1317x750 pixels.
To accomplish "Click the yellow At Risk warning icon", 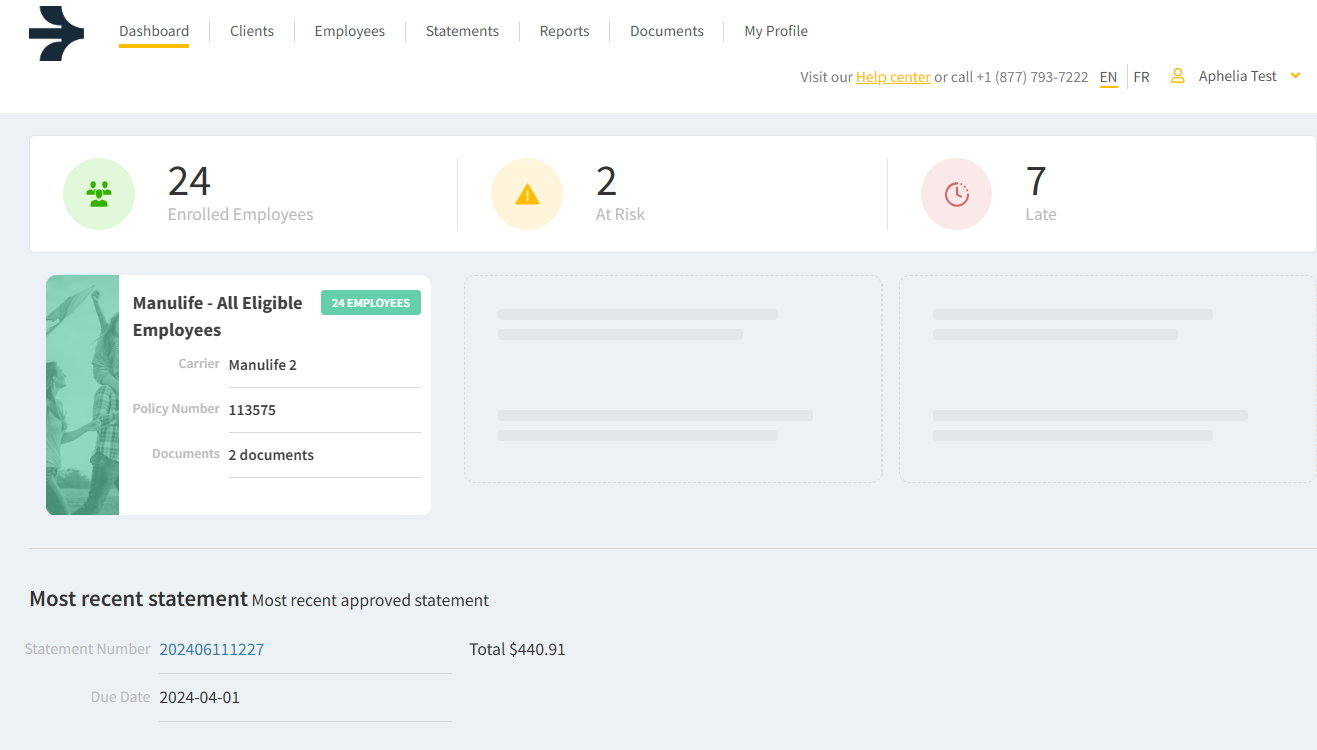I will pyautogui.click(x=527, y=194).
